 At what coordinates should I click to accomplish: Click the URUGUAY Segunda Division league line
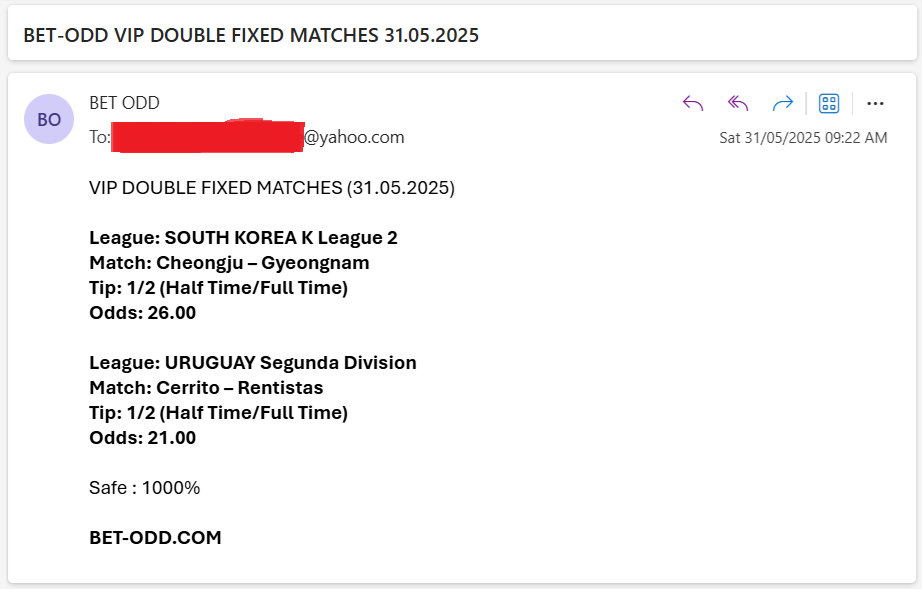[253, 363]
